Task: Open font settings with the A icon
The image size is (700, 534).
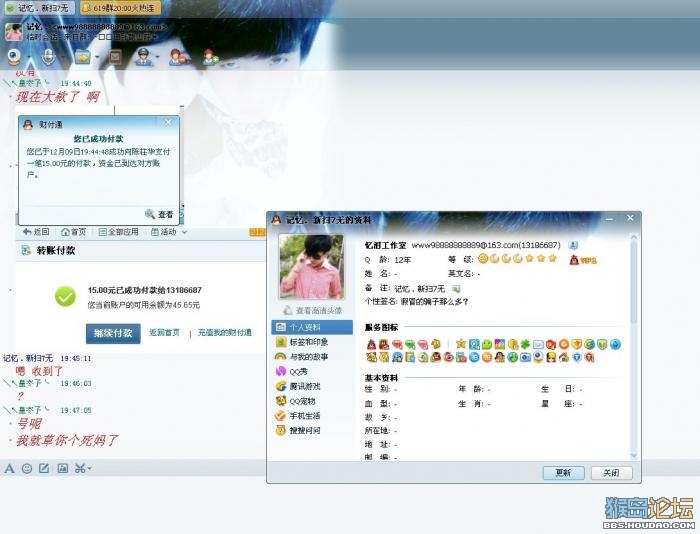Action: coord(9,468)
